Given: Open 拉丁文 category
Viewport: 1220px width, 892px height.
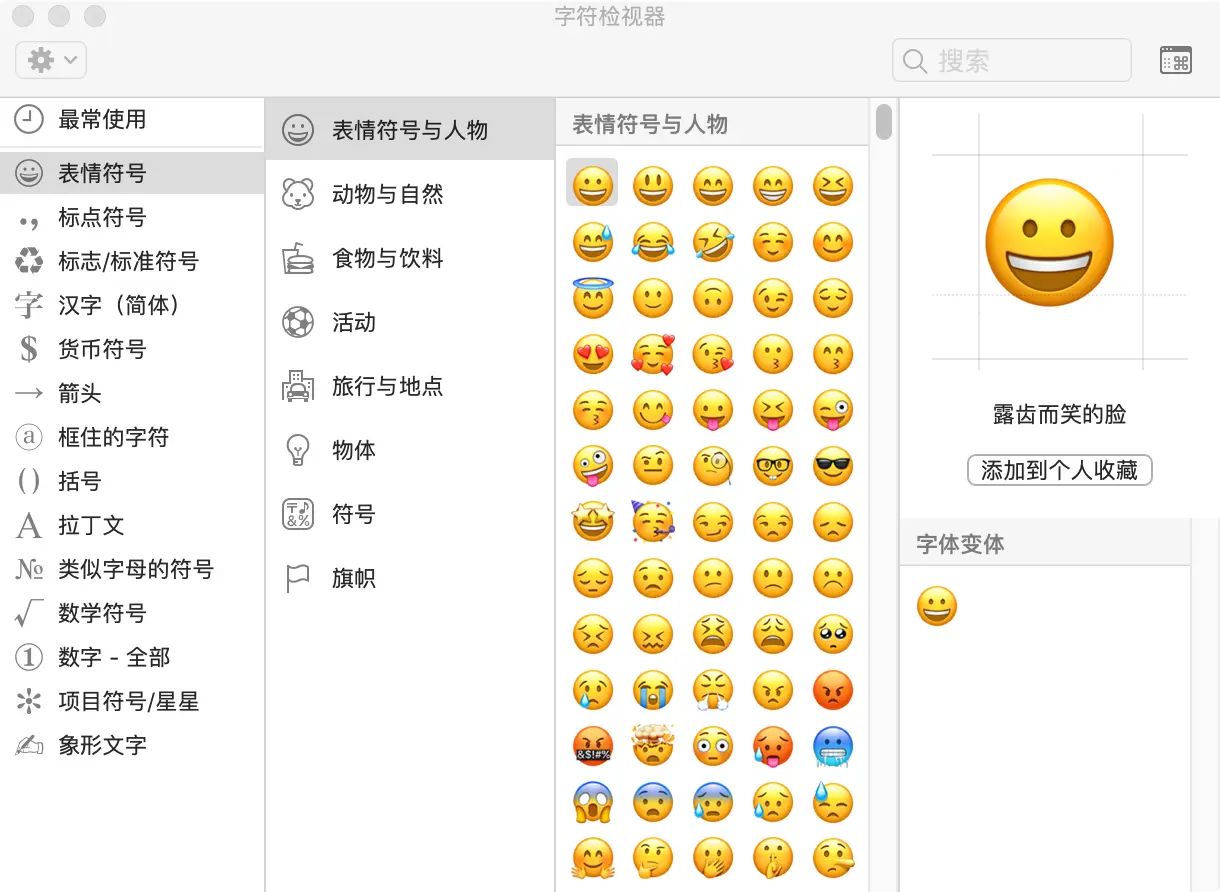Looking at the screenshot, I should tap(132, 525).
